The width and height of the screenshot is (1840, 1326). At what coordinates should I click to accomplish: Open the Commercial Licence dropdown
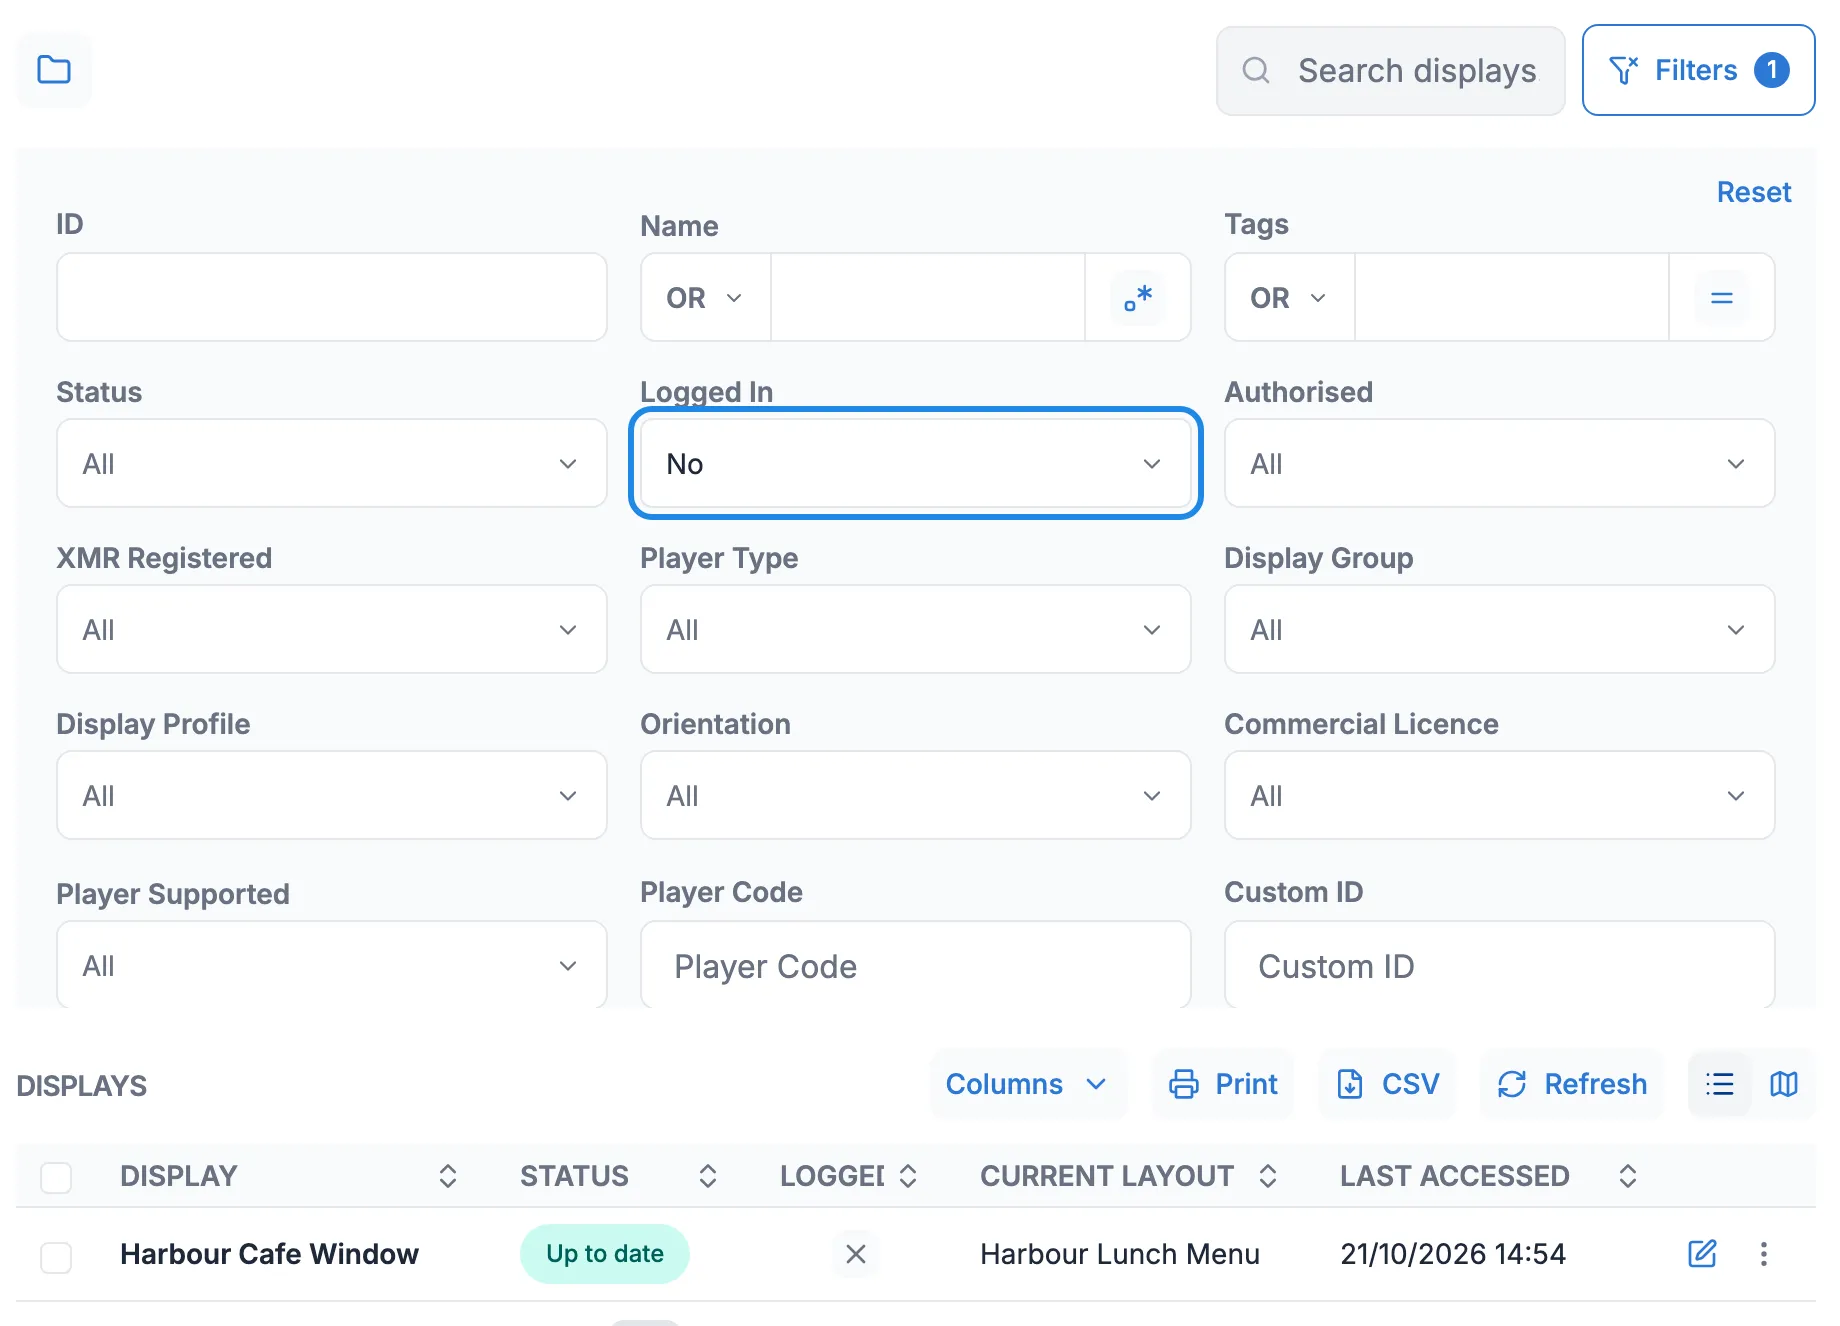[x=1500, y=796]
